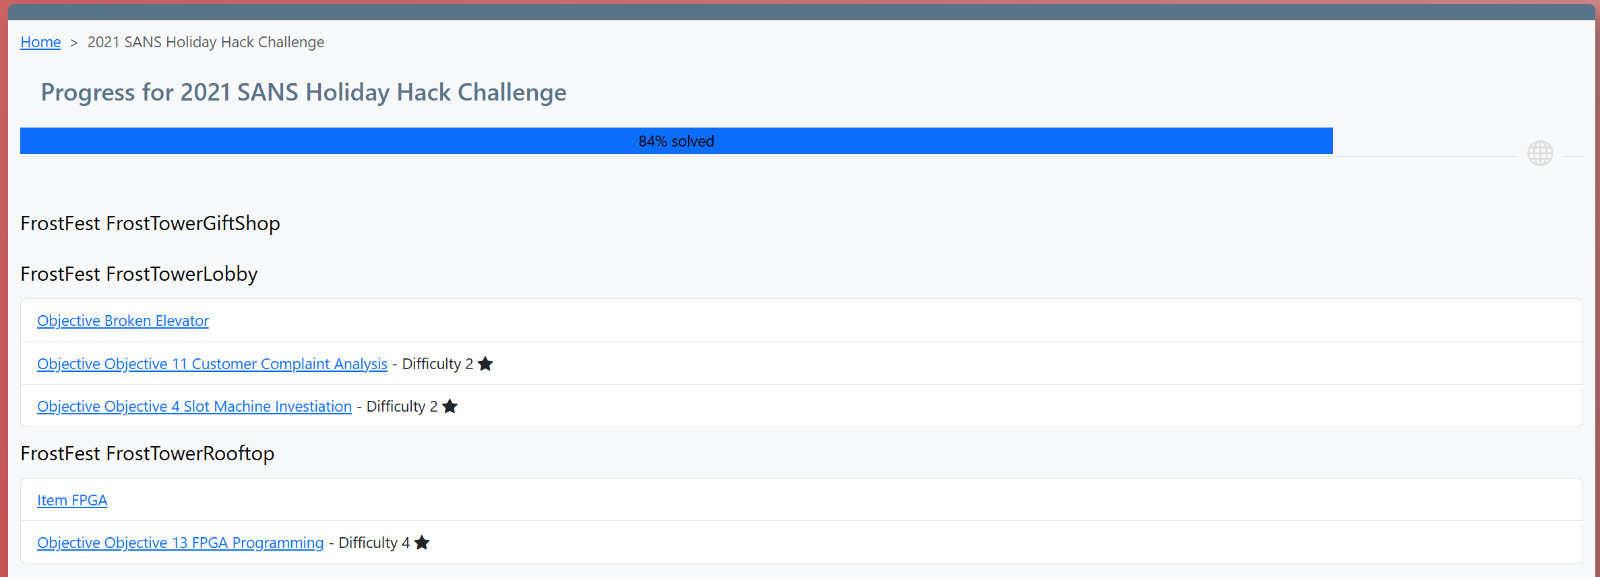Click the FrostFest FrostTowerLobby section heading

139,275
